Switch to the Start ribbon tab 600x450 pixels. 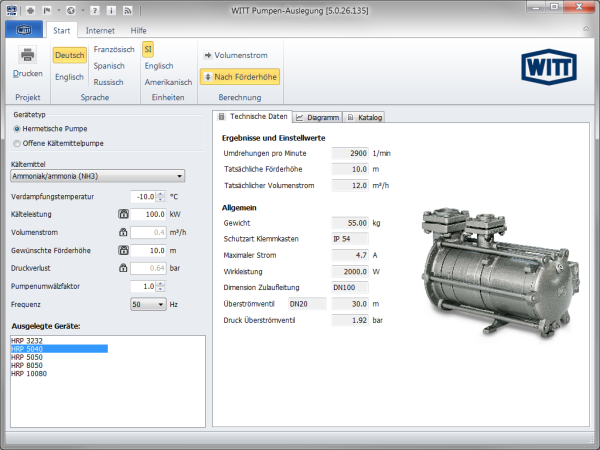coord(62,31)
